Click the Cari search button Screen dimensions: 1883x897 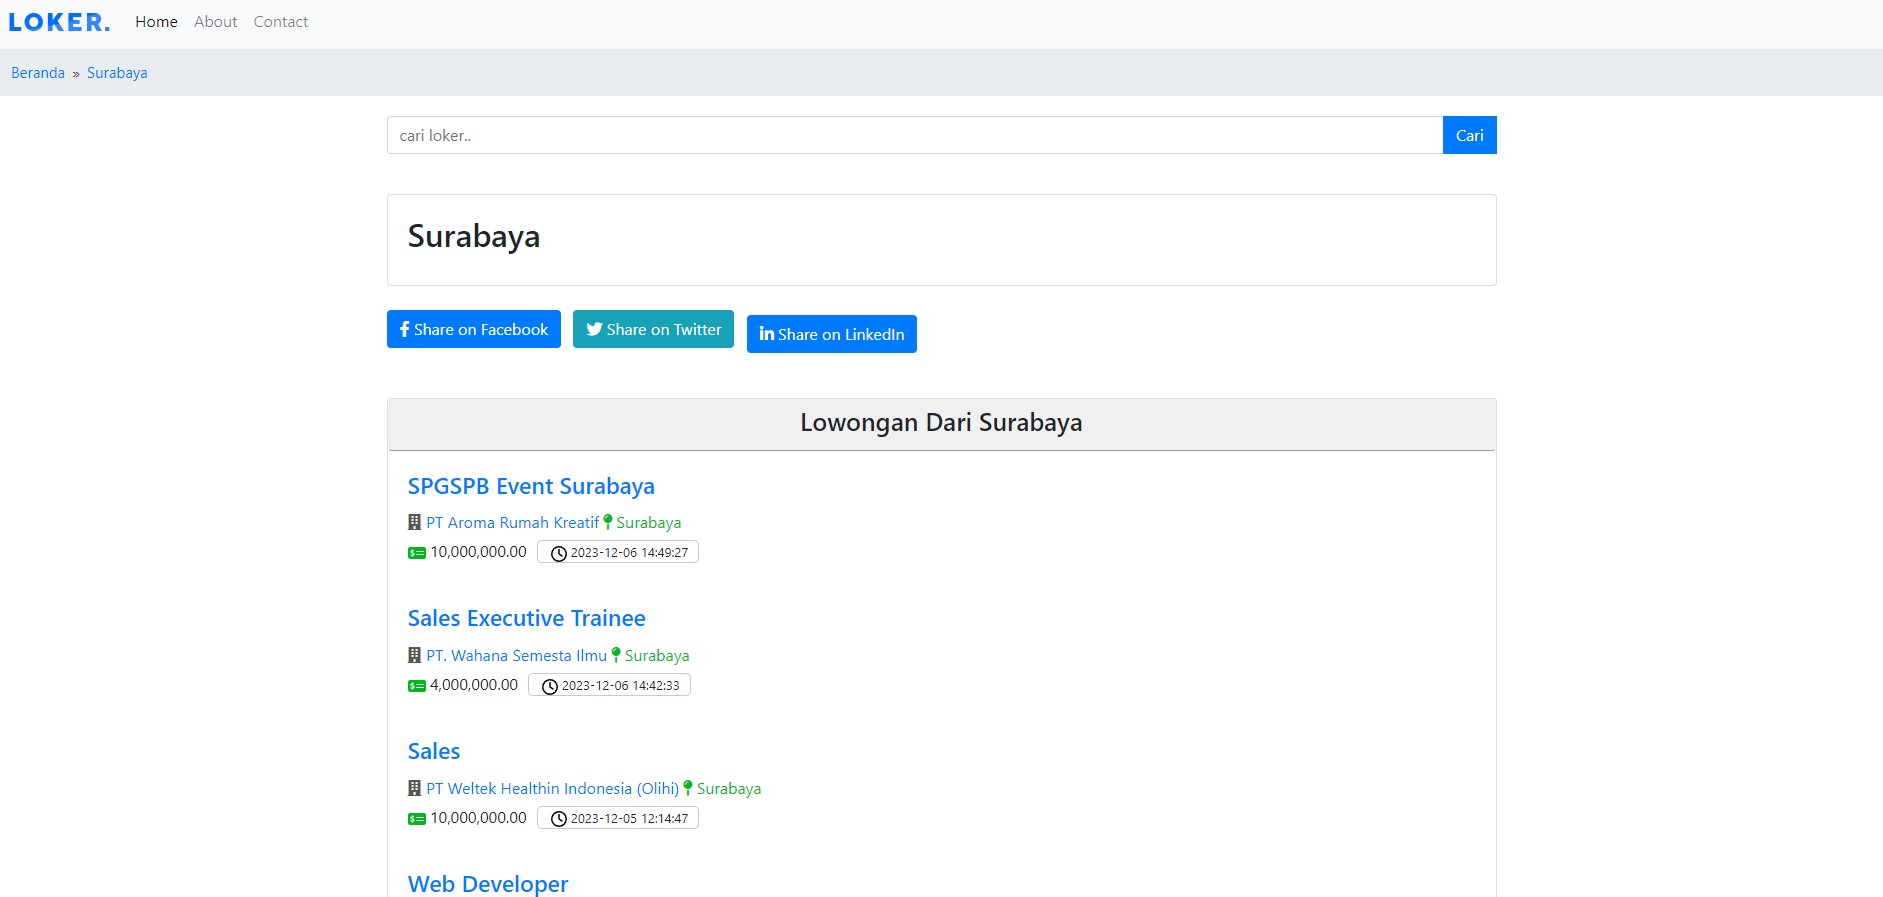click(x=1469, y=135)
